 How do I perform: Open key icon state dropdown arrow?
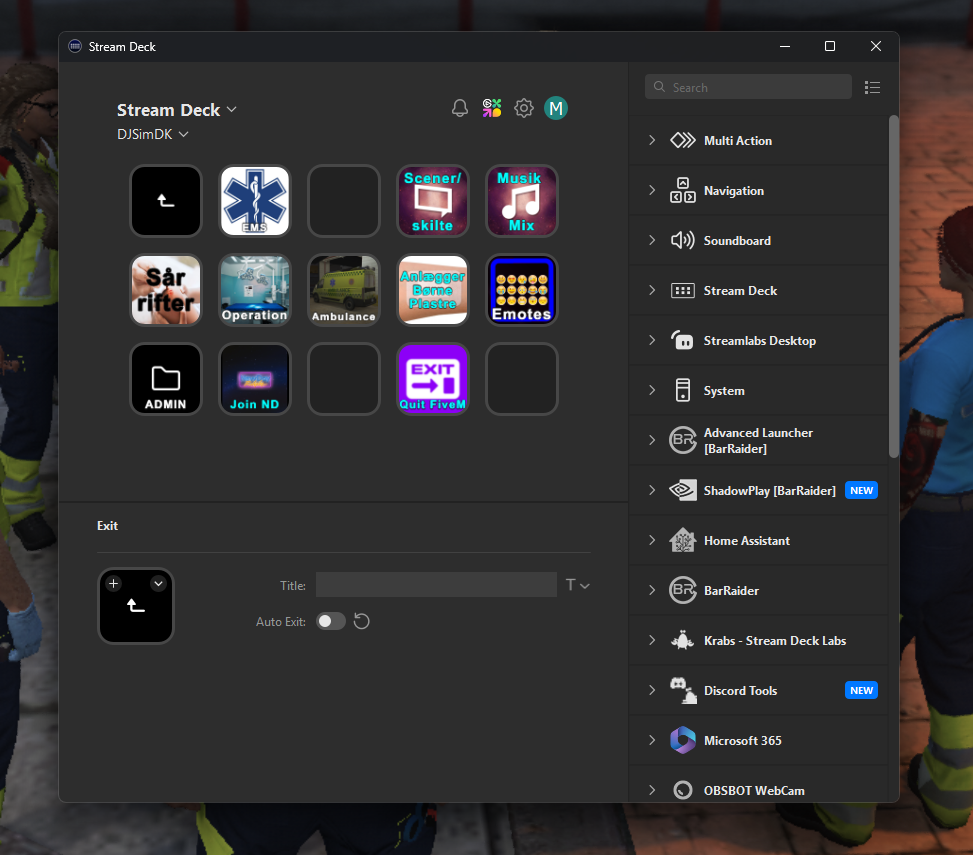pyautogui.click(x=159, y=583)
